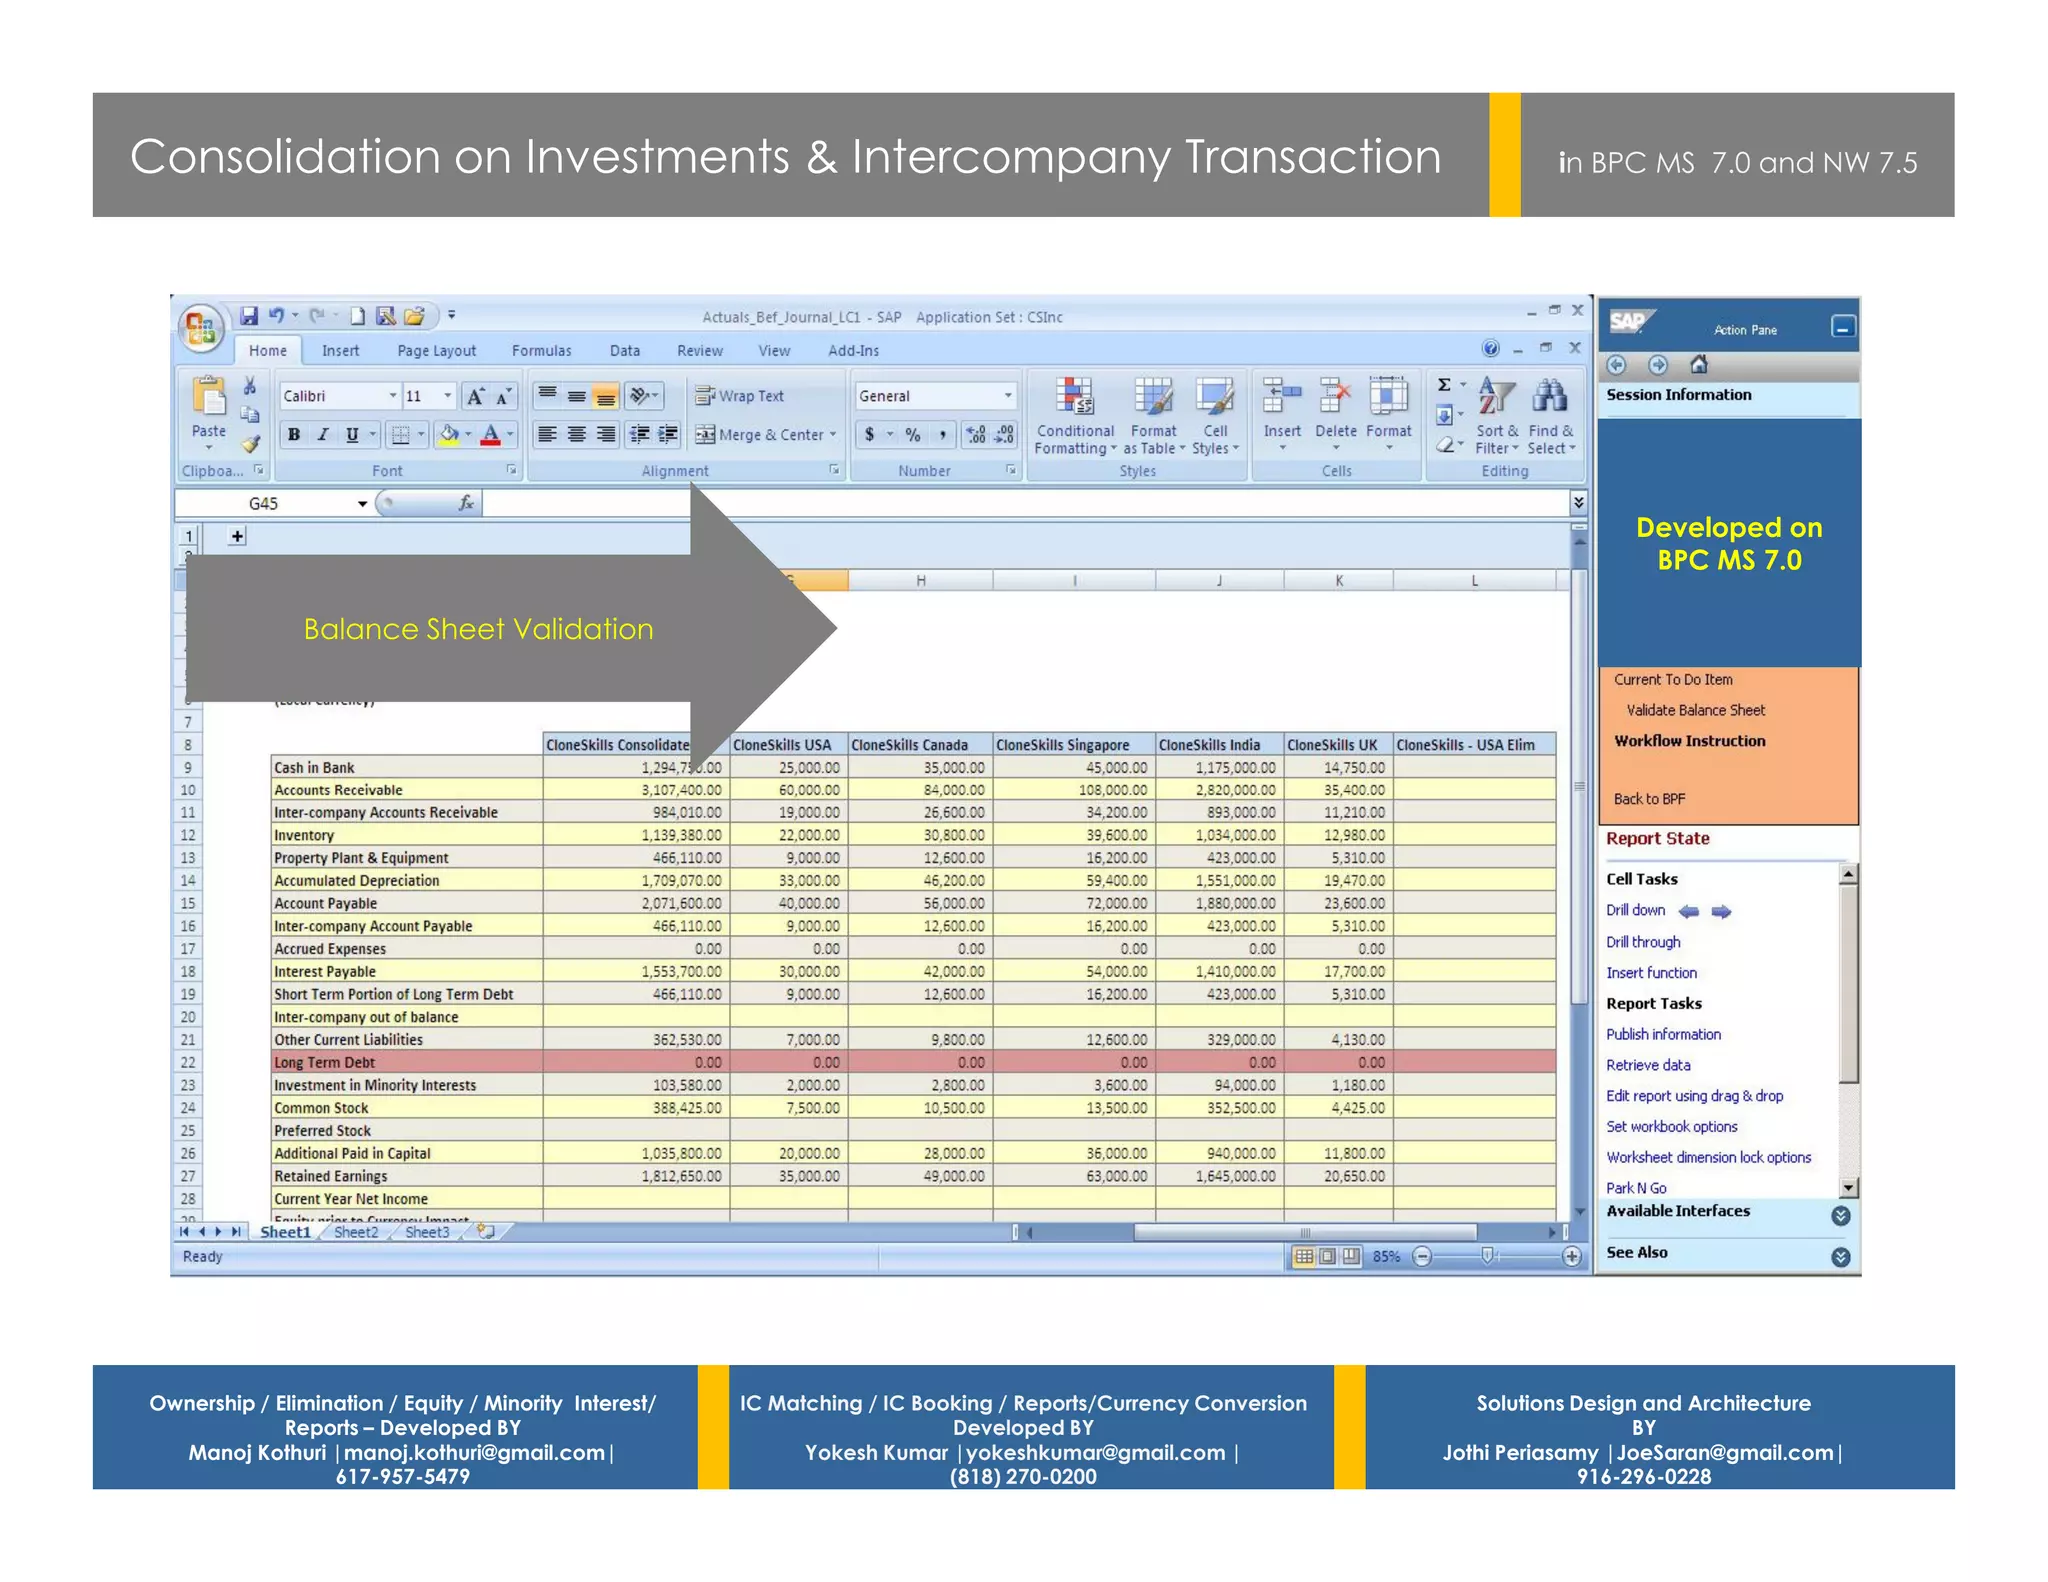
Task: Switch to Normal view in status bar
Action: pyautogui.click(x=1304, y=1256)
